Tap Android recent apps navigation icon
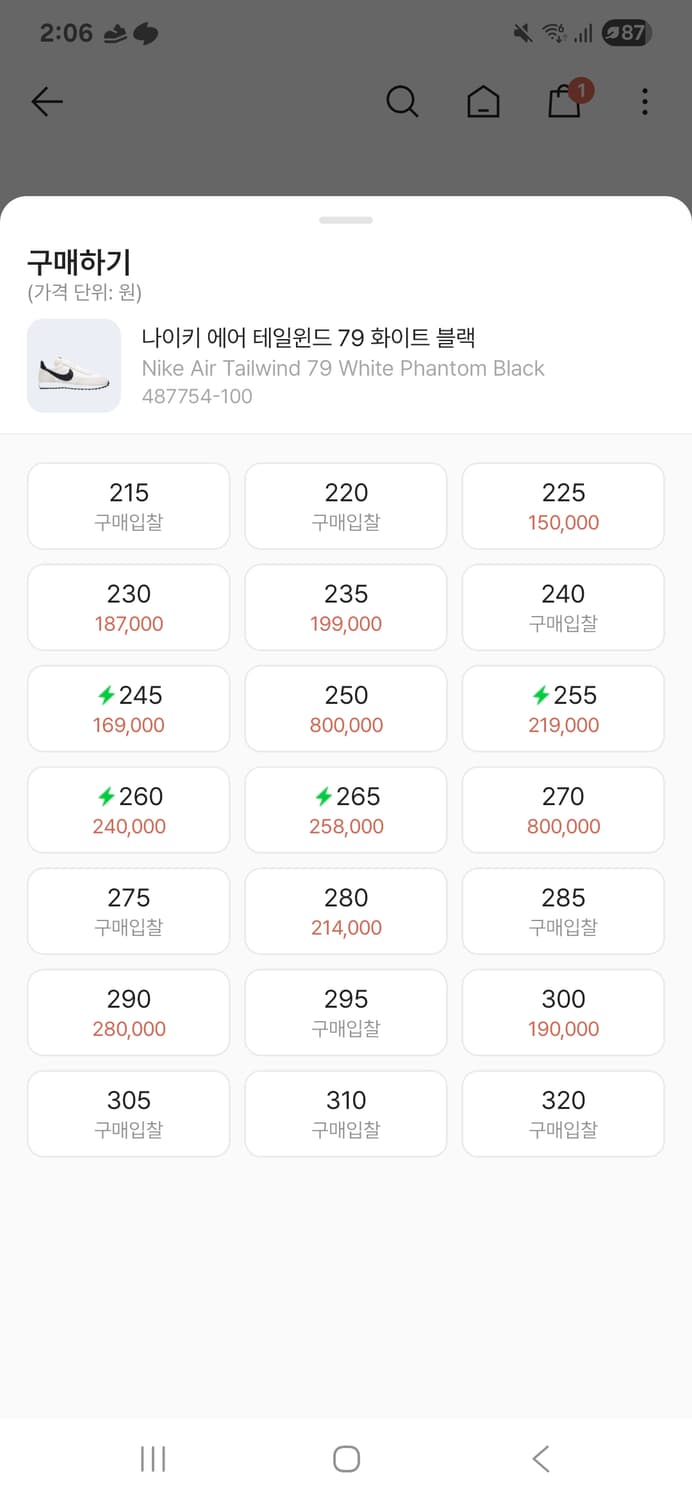 click(x=153, y=1458)
